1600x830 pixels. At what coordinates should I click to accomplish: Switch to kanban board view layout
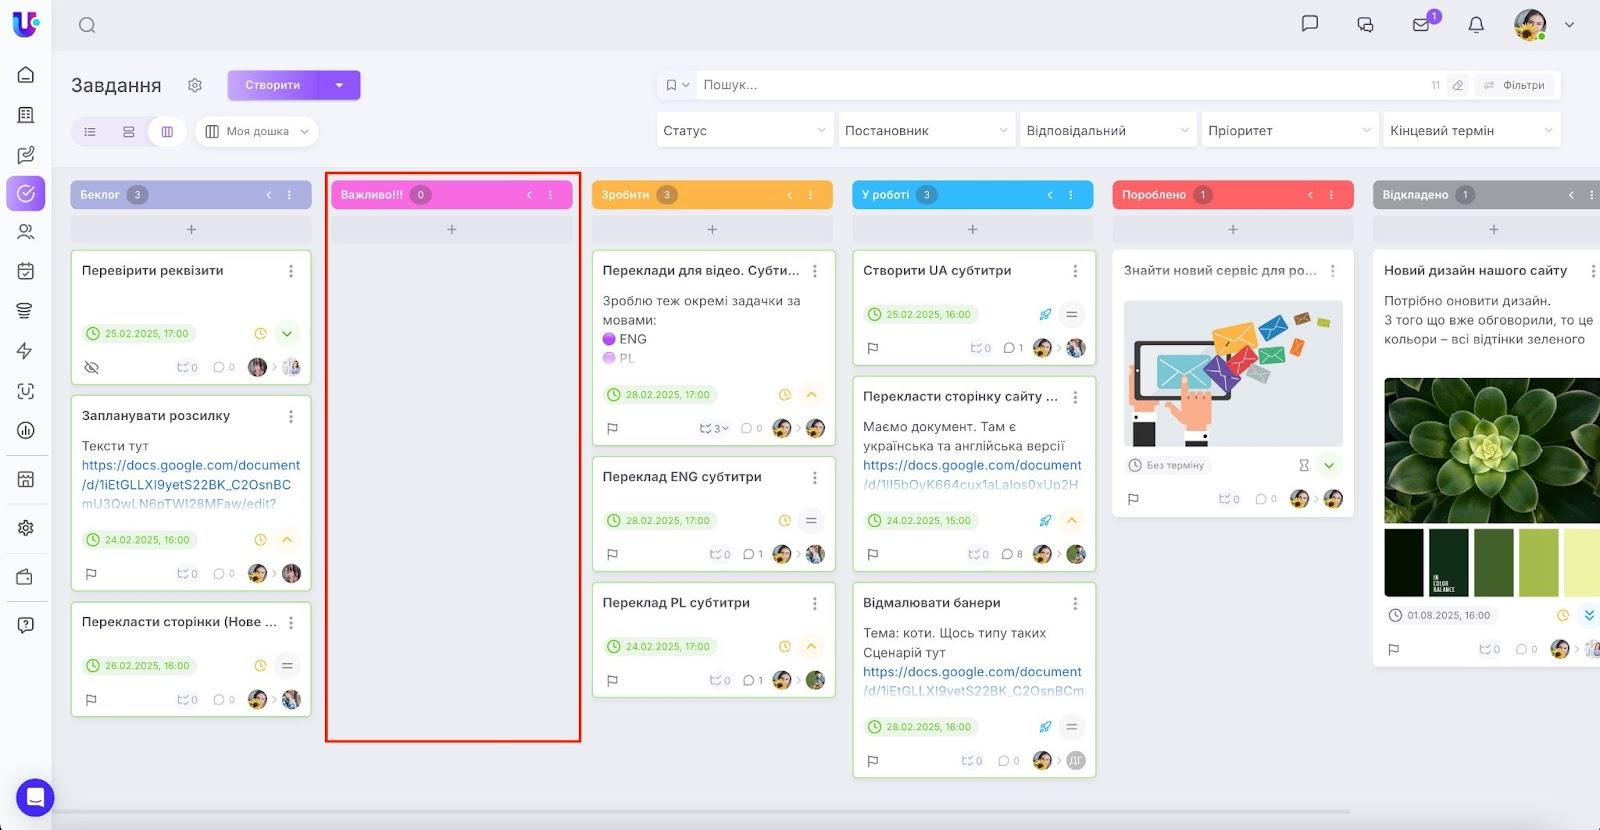[x=167, y=131]
